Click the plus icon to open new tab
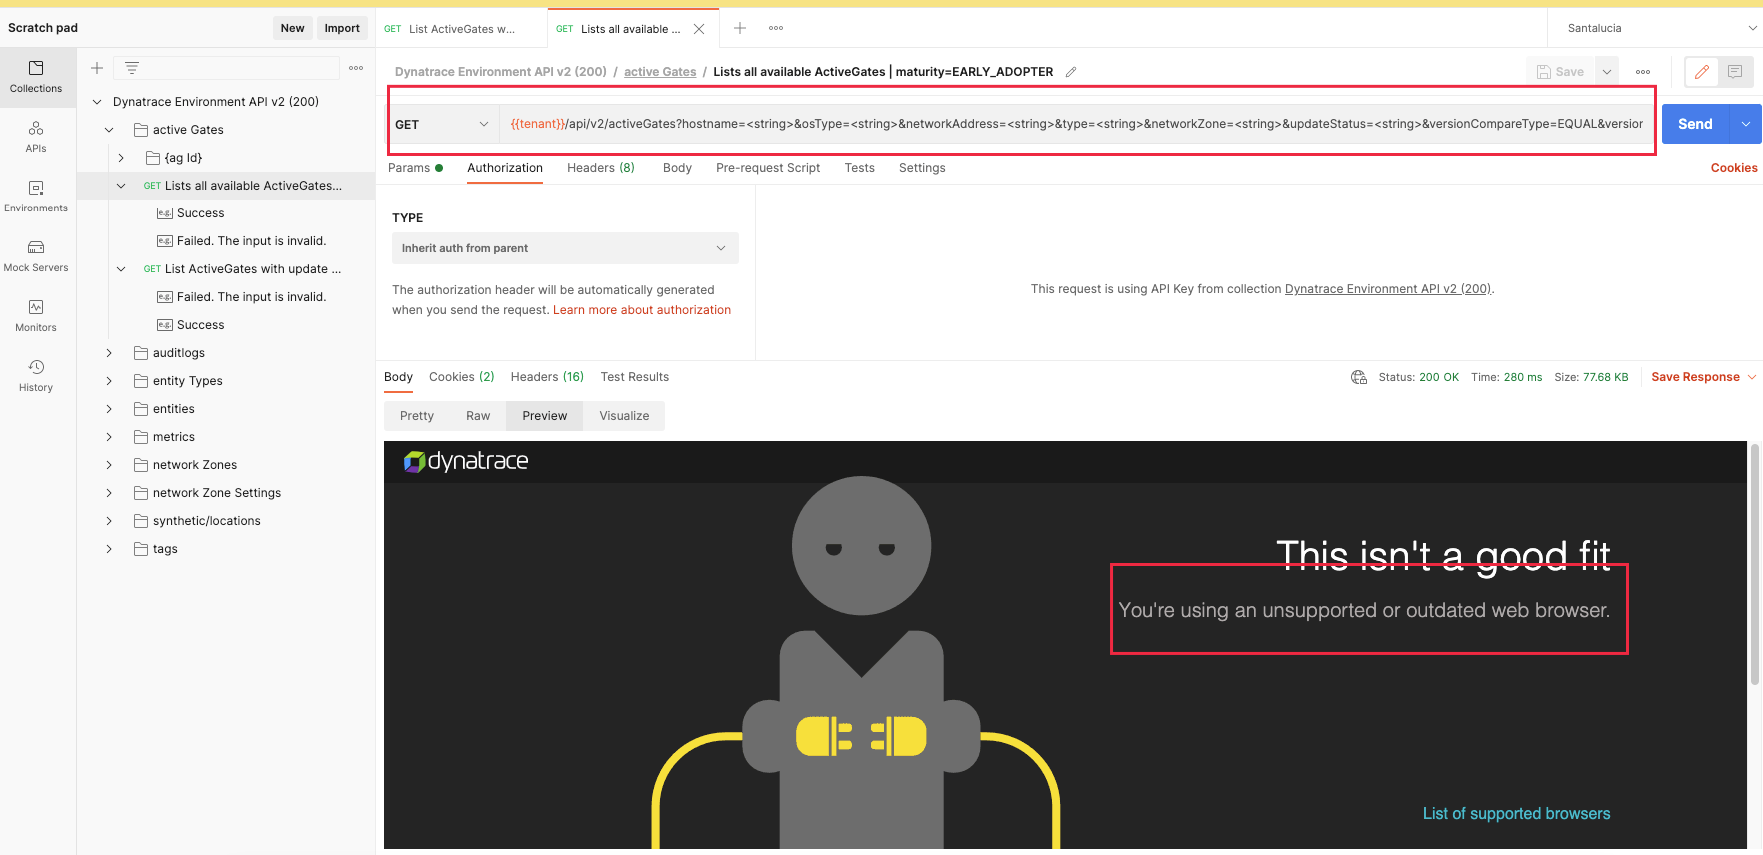This screenshot has height=855, width=1763. click(x=740, y=28)
